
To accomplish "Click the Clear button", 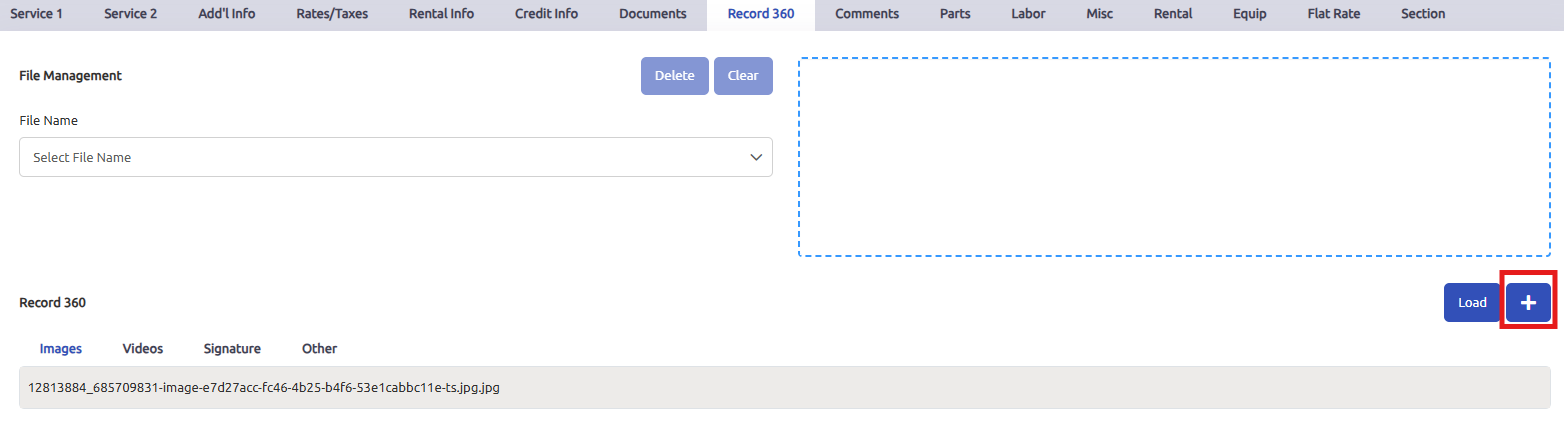I will (x=743, y=76).
